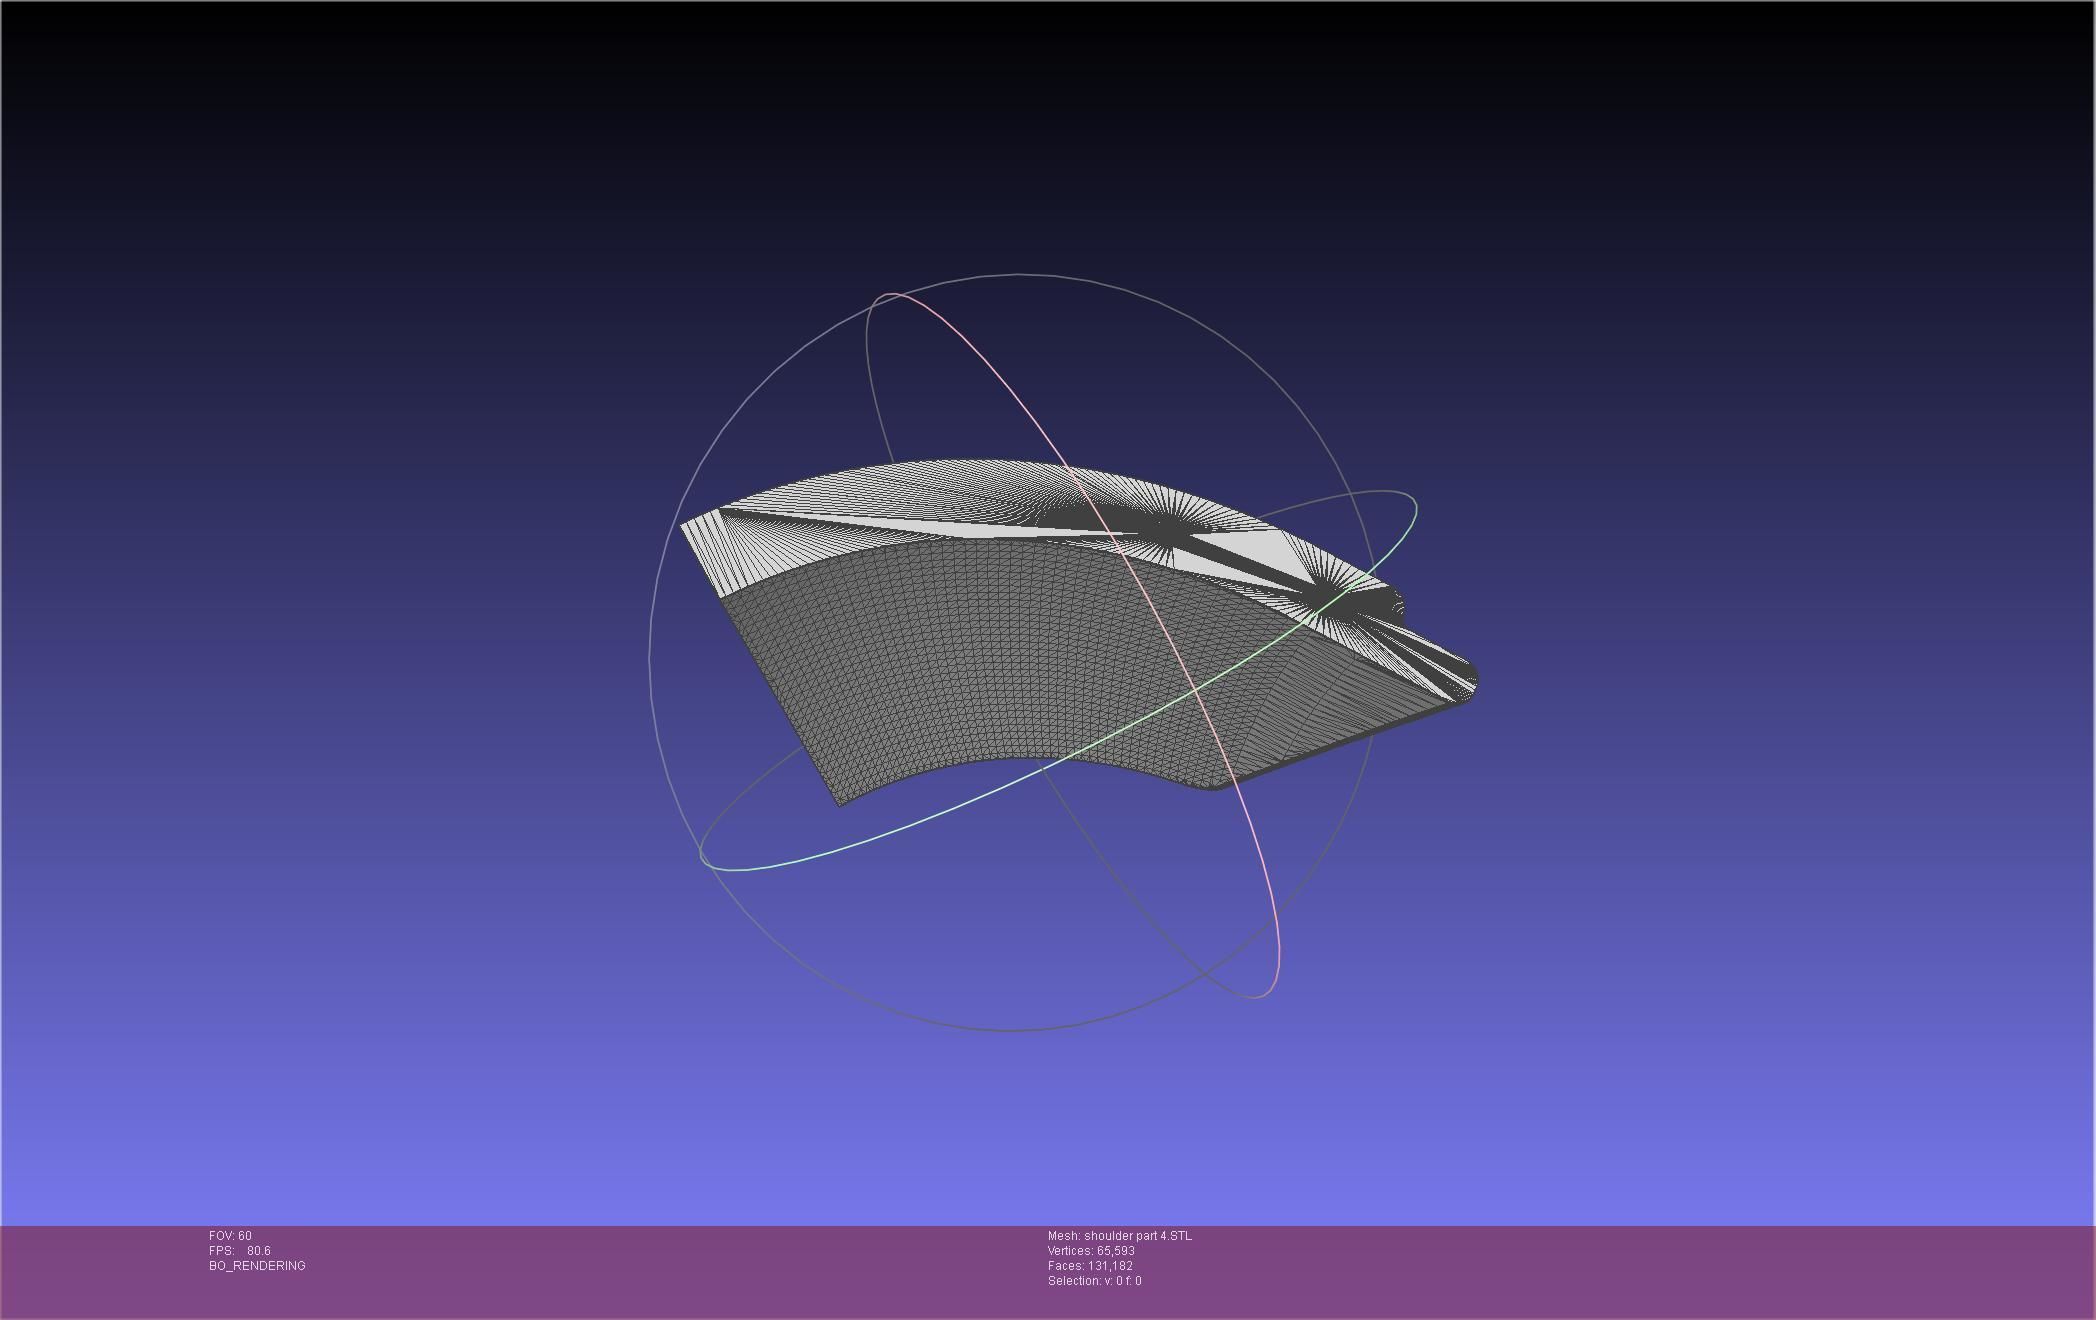Click the Faces: 131,182 readout
2096x1320 pixels.
click(1090, 1266)
